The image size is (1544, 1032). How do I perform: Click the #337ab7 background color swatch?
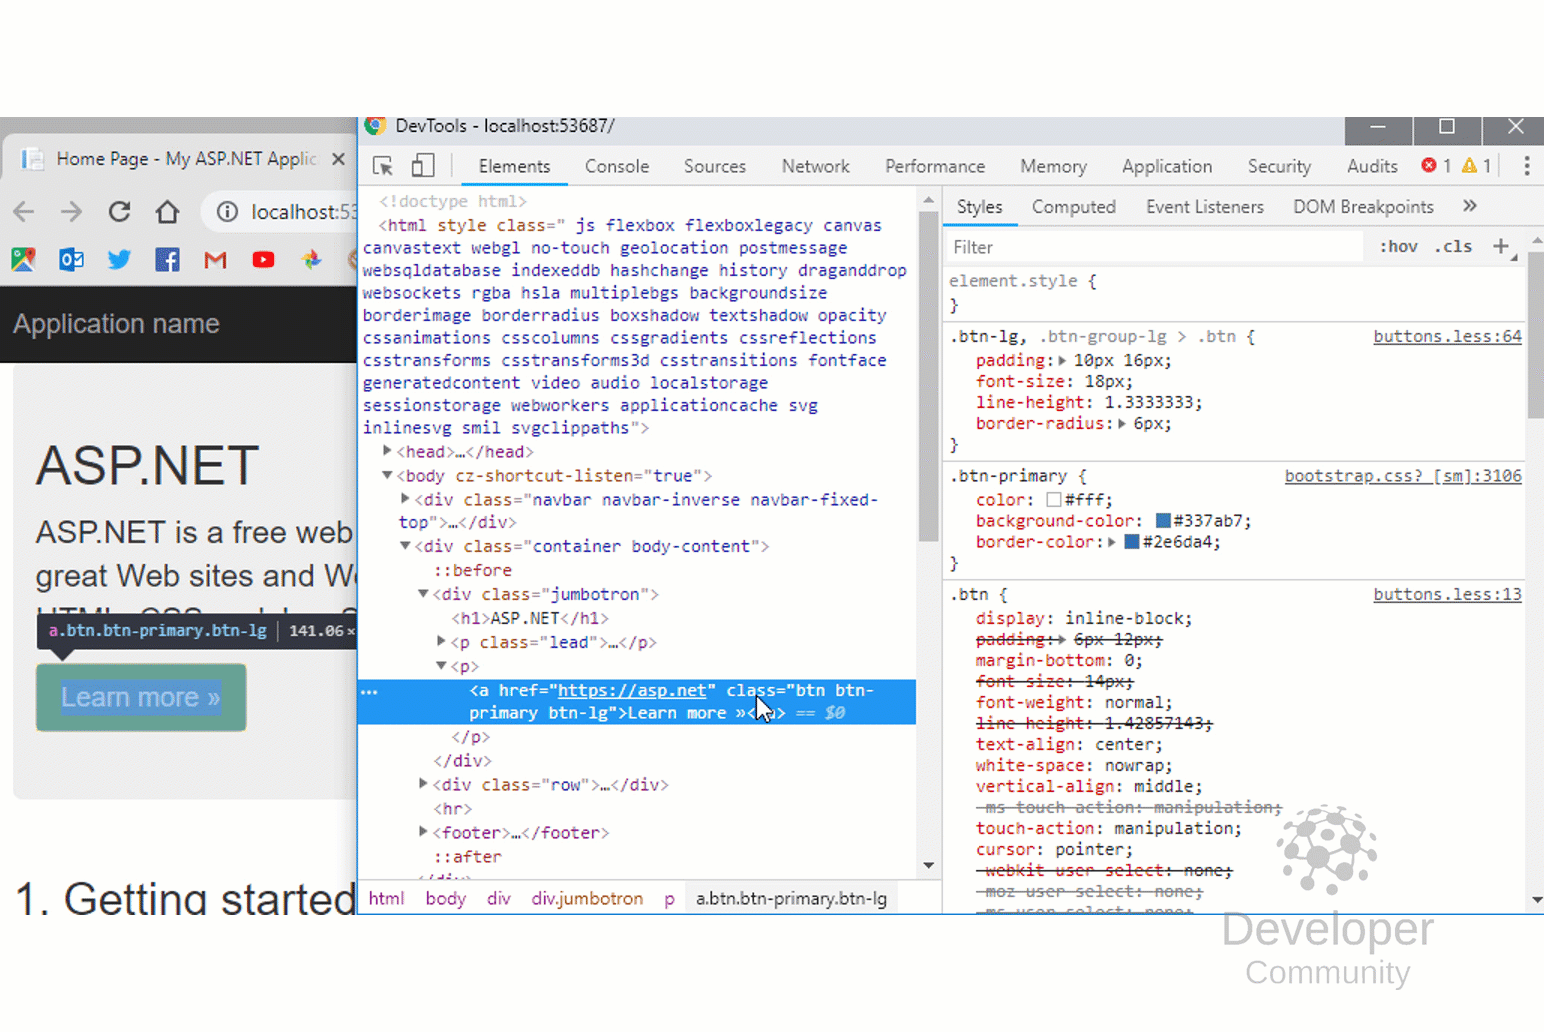tap(1163, 521)
